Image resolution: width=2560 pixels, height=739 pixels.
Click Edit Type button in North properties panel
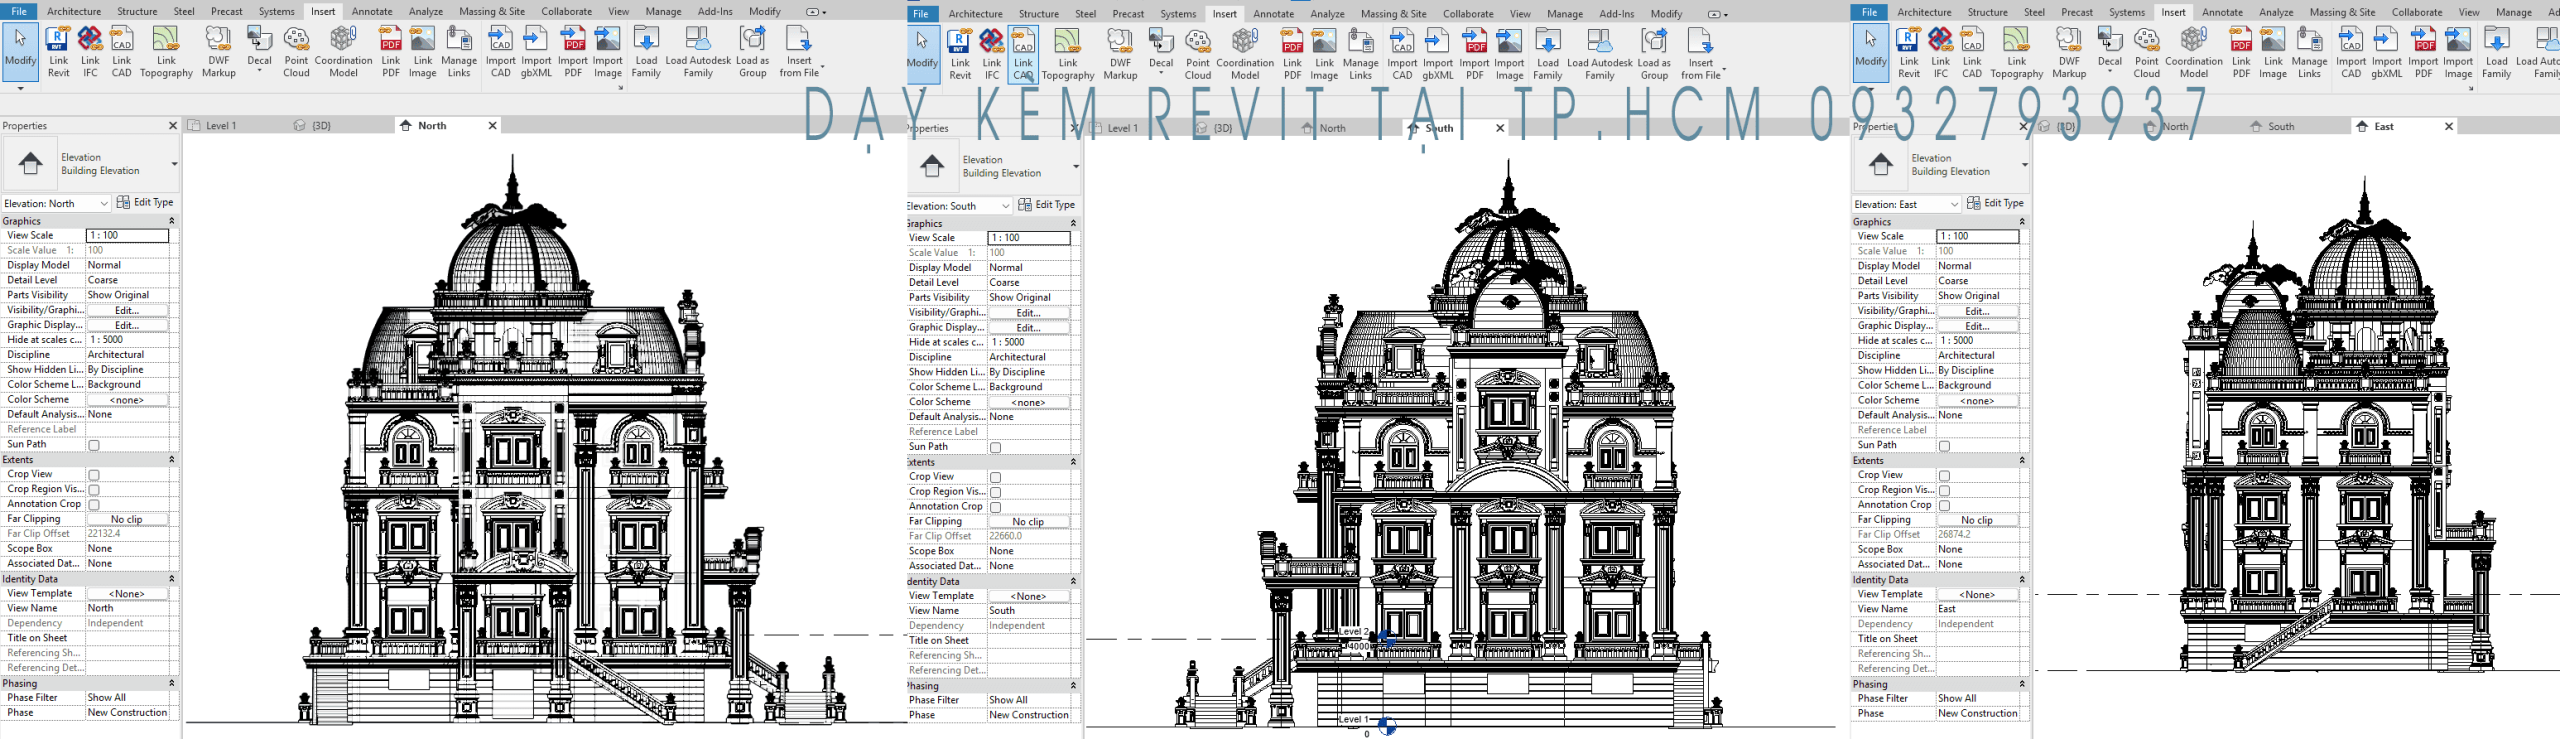click(x=145, y=203)
